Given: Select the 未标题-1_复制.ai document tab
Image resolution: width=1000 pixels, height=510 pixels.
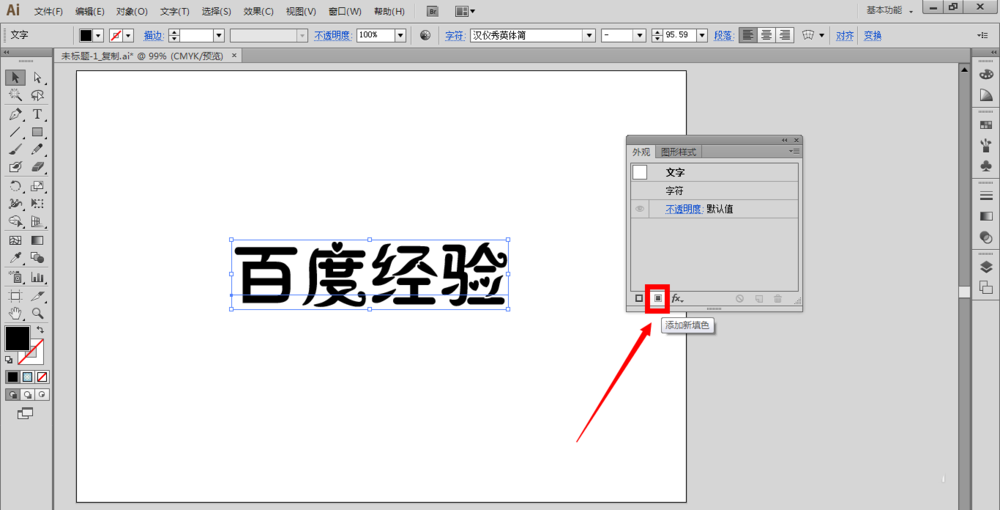Looking at the screenshot, I should tap(147, 56).
